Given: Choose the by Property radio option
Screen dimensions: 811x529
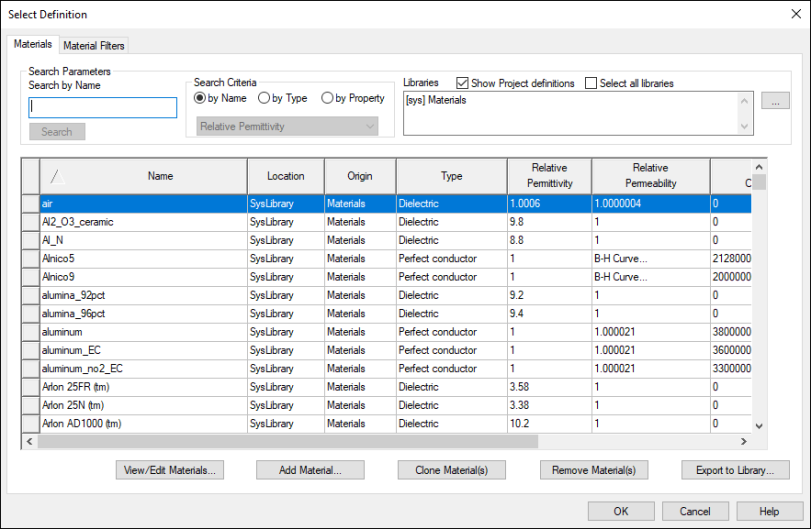Looking at the screenshot, I should 327,98.
